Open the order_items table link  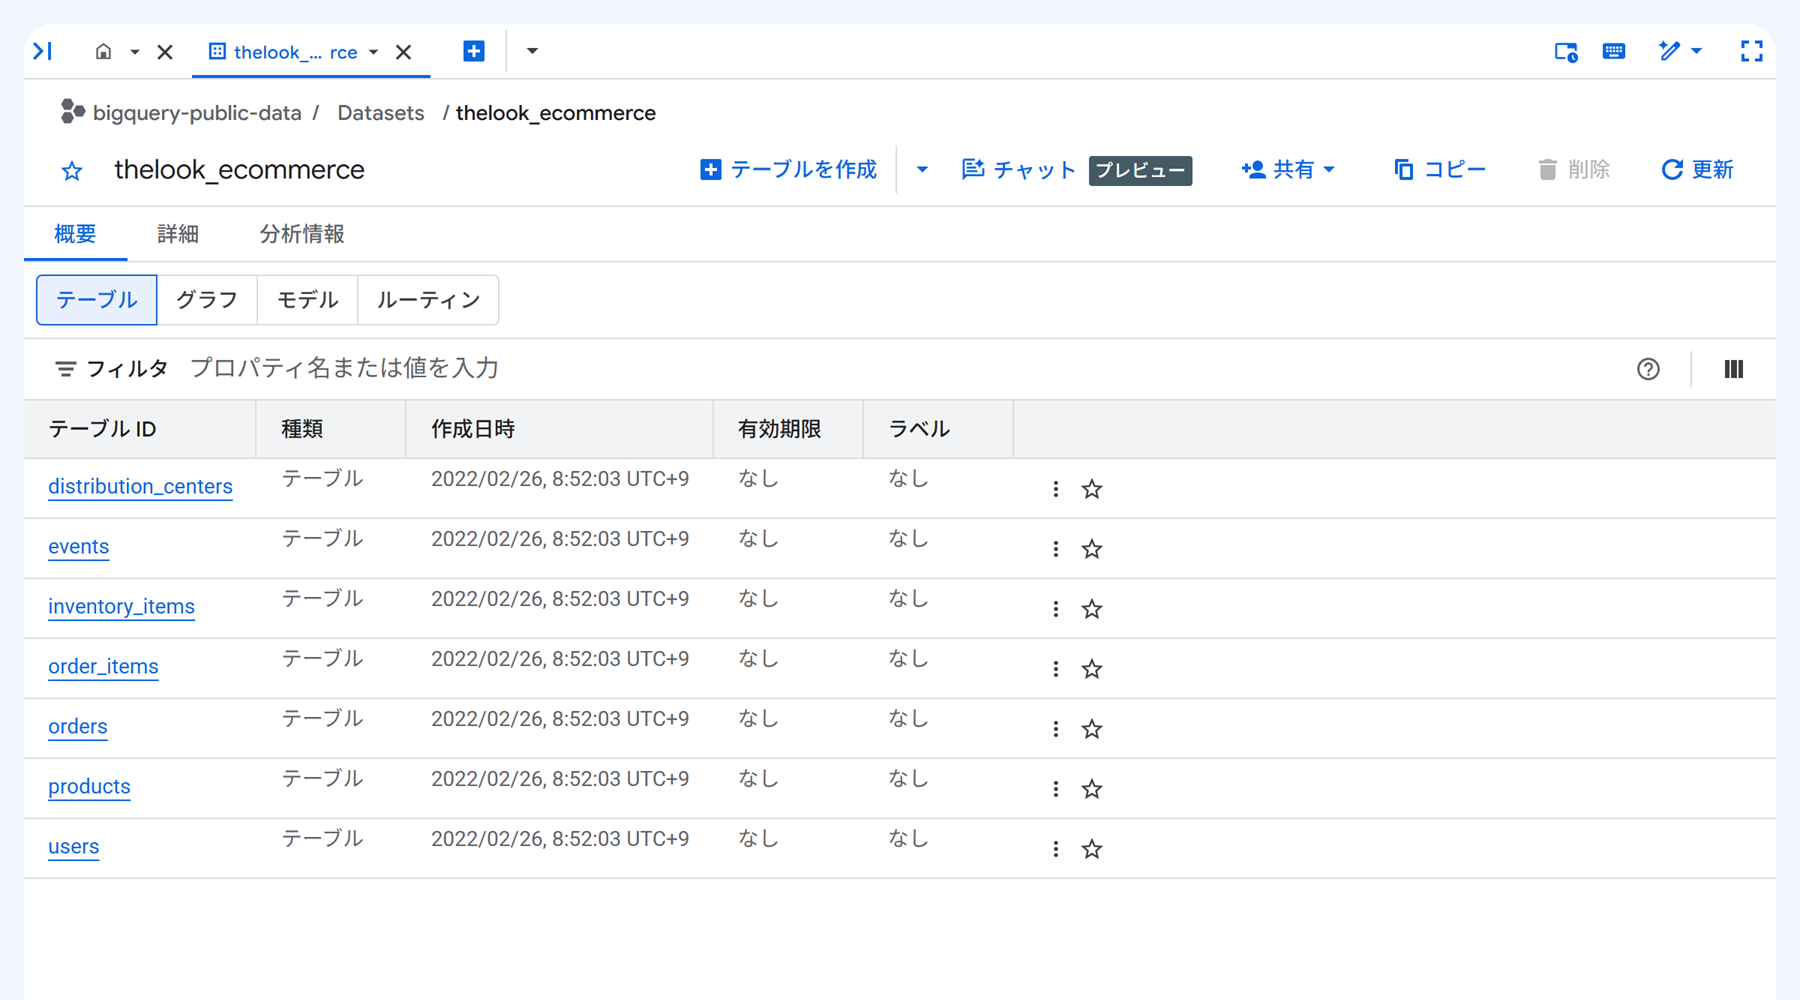point(103,667)
